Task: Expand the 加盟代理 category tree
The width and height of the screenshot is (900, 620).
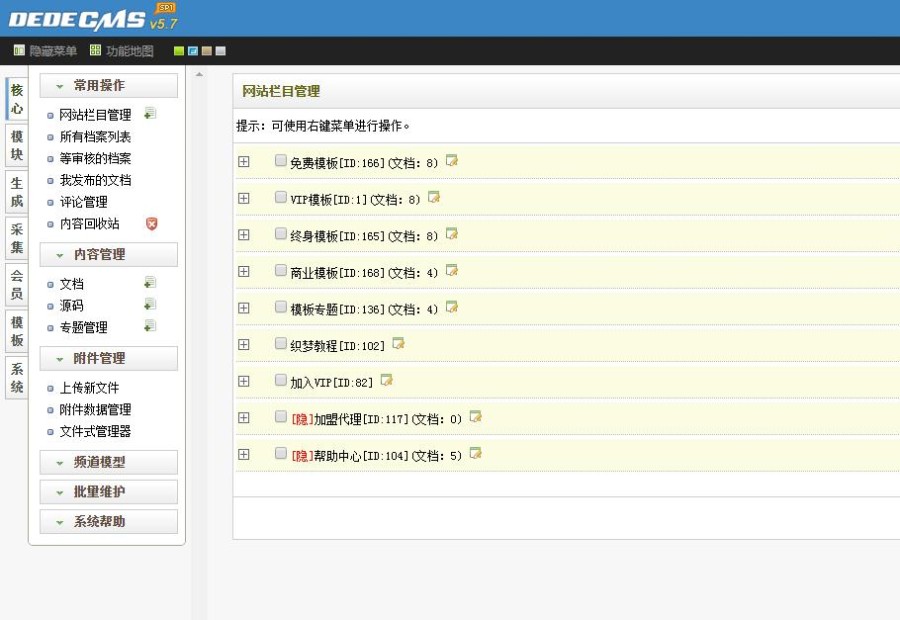Action: (244, 417)
